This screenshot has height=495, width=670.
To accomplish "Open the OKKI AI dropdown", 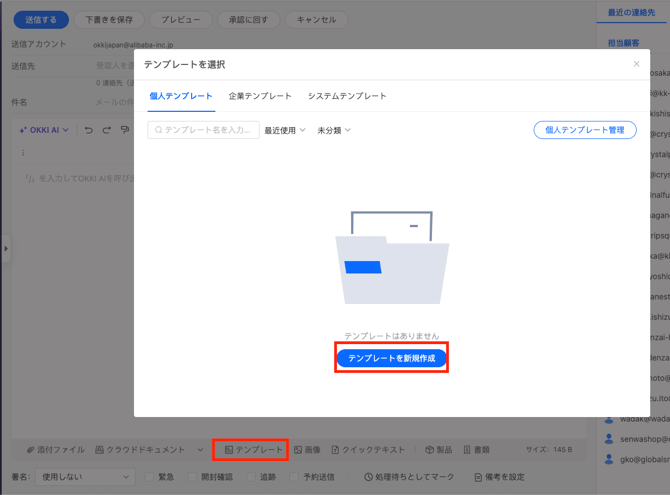I will click(44, 130).
